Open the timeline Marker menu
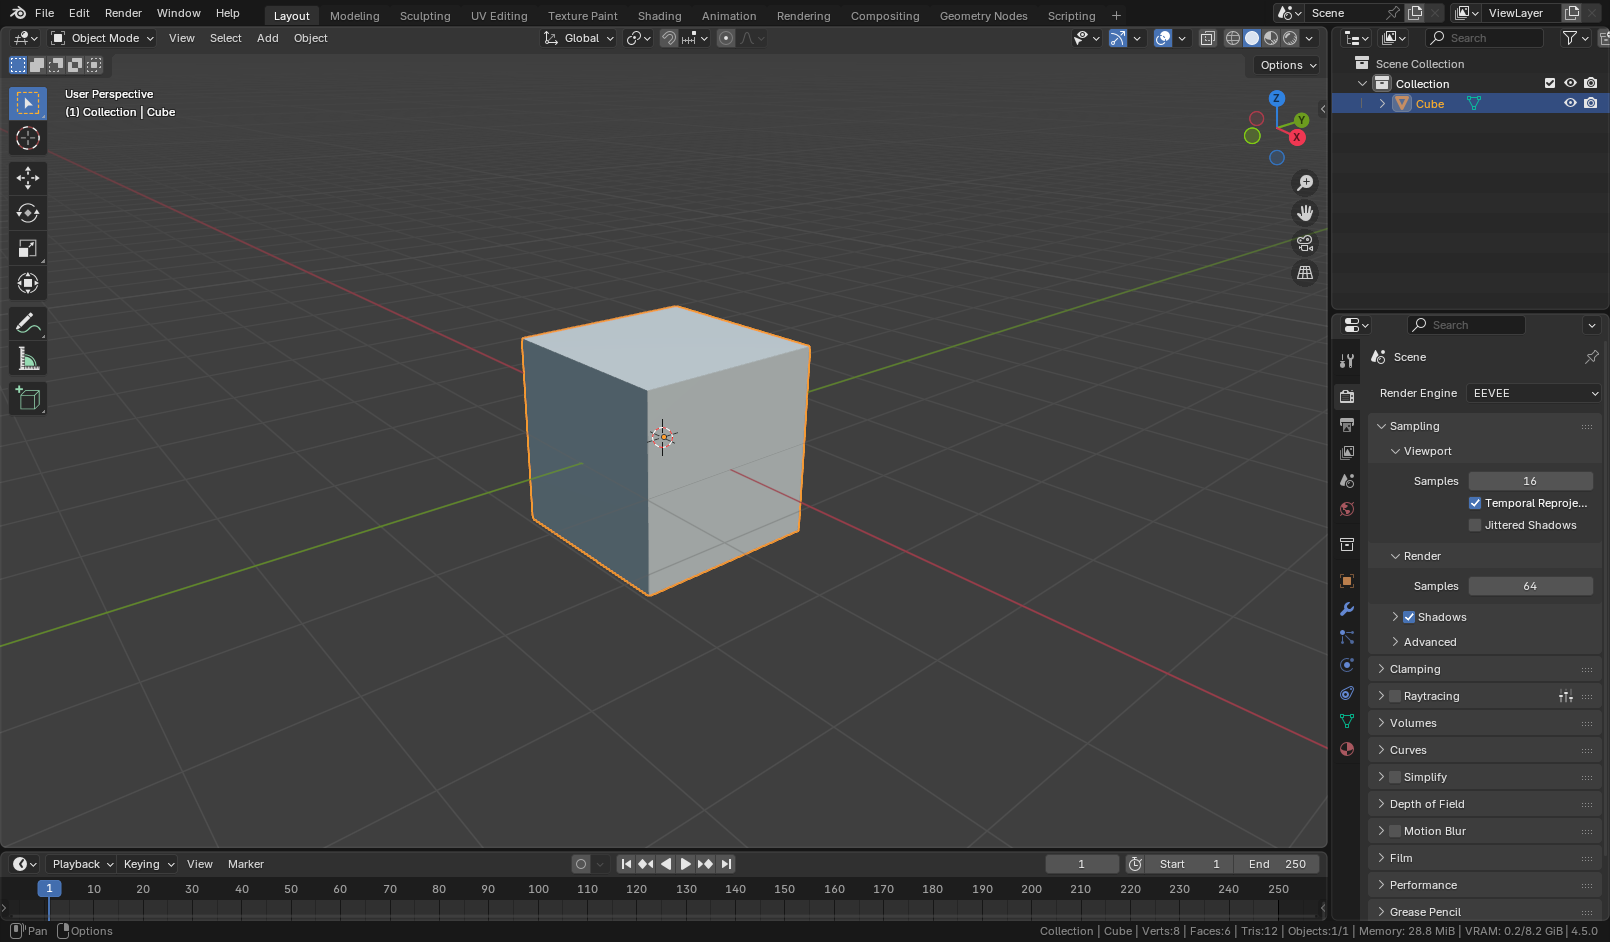1610x942 pixels. tap(246, 864)
